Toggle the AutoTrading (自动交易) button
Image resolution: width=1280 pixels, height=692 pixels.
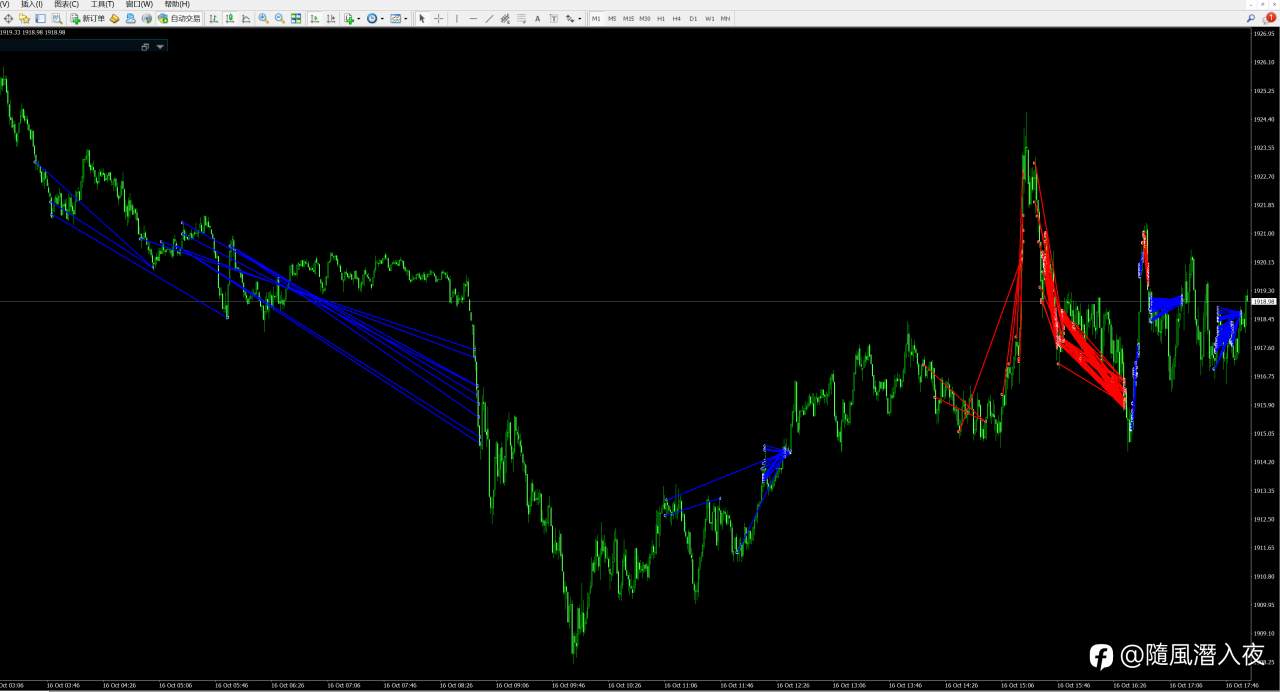coord(179,18)
